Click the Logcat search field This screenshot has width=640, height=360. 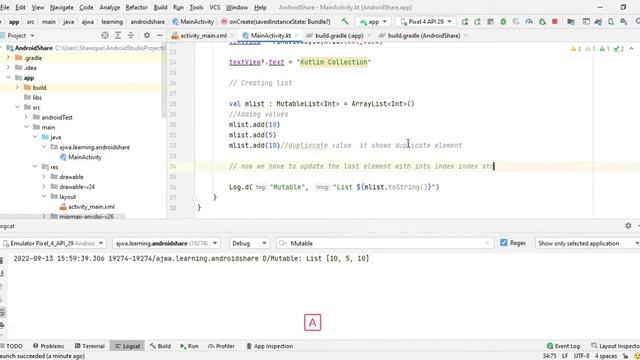(384, 243)
